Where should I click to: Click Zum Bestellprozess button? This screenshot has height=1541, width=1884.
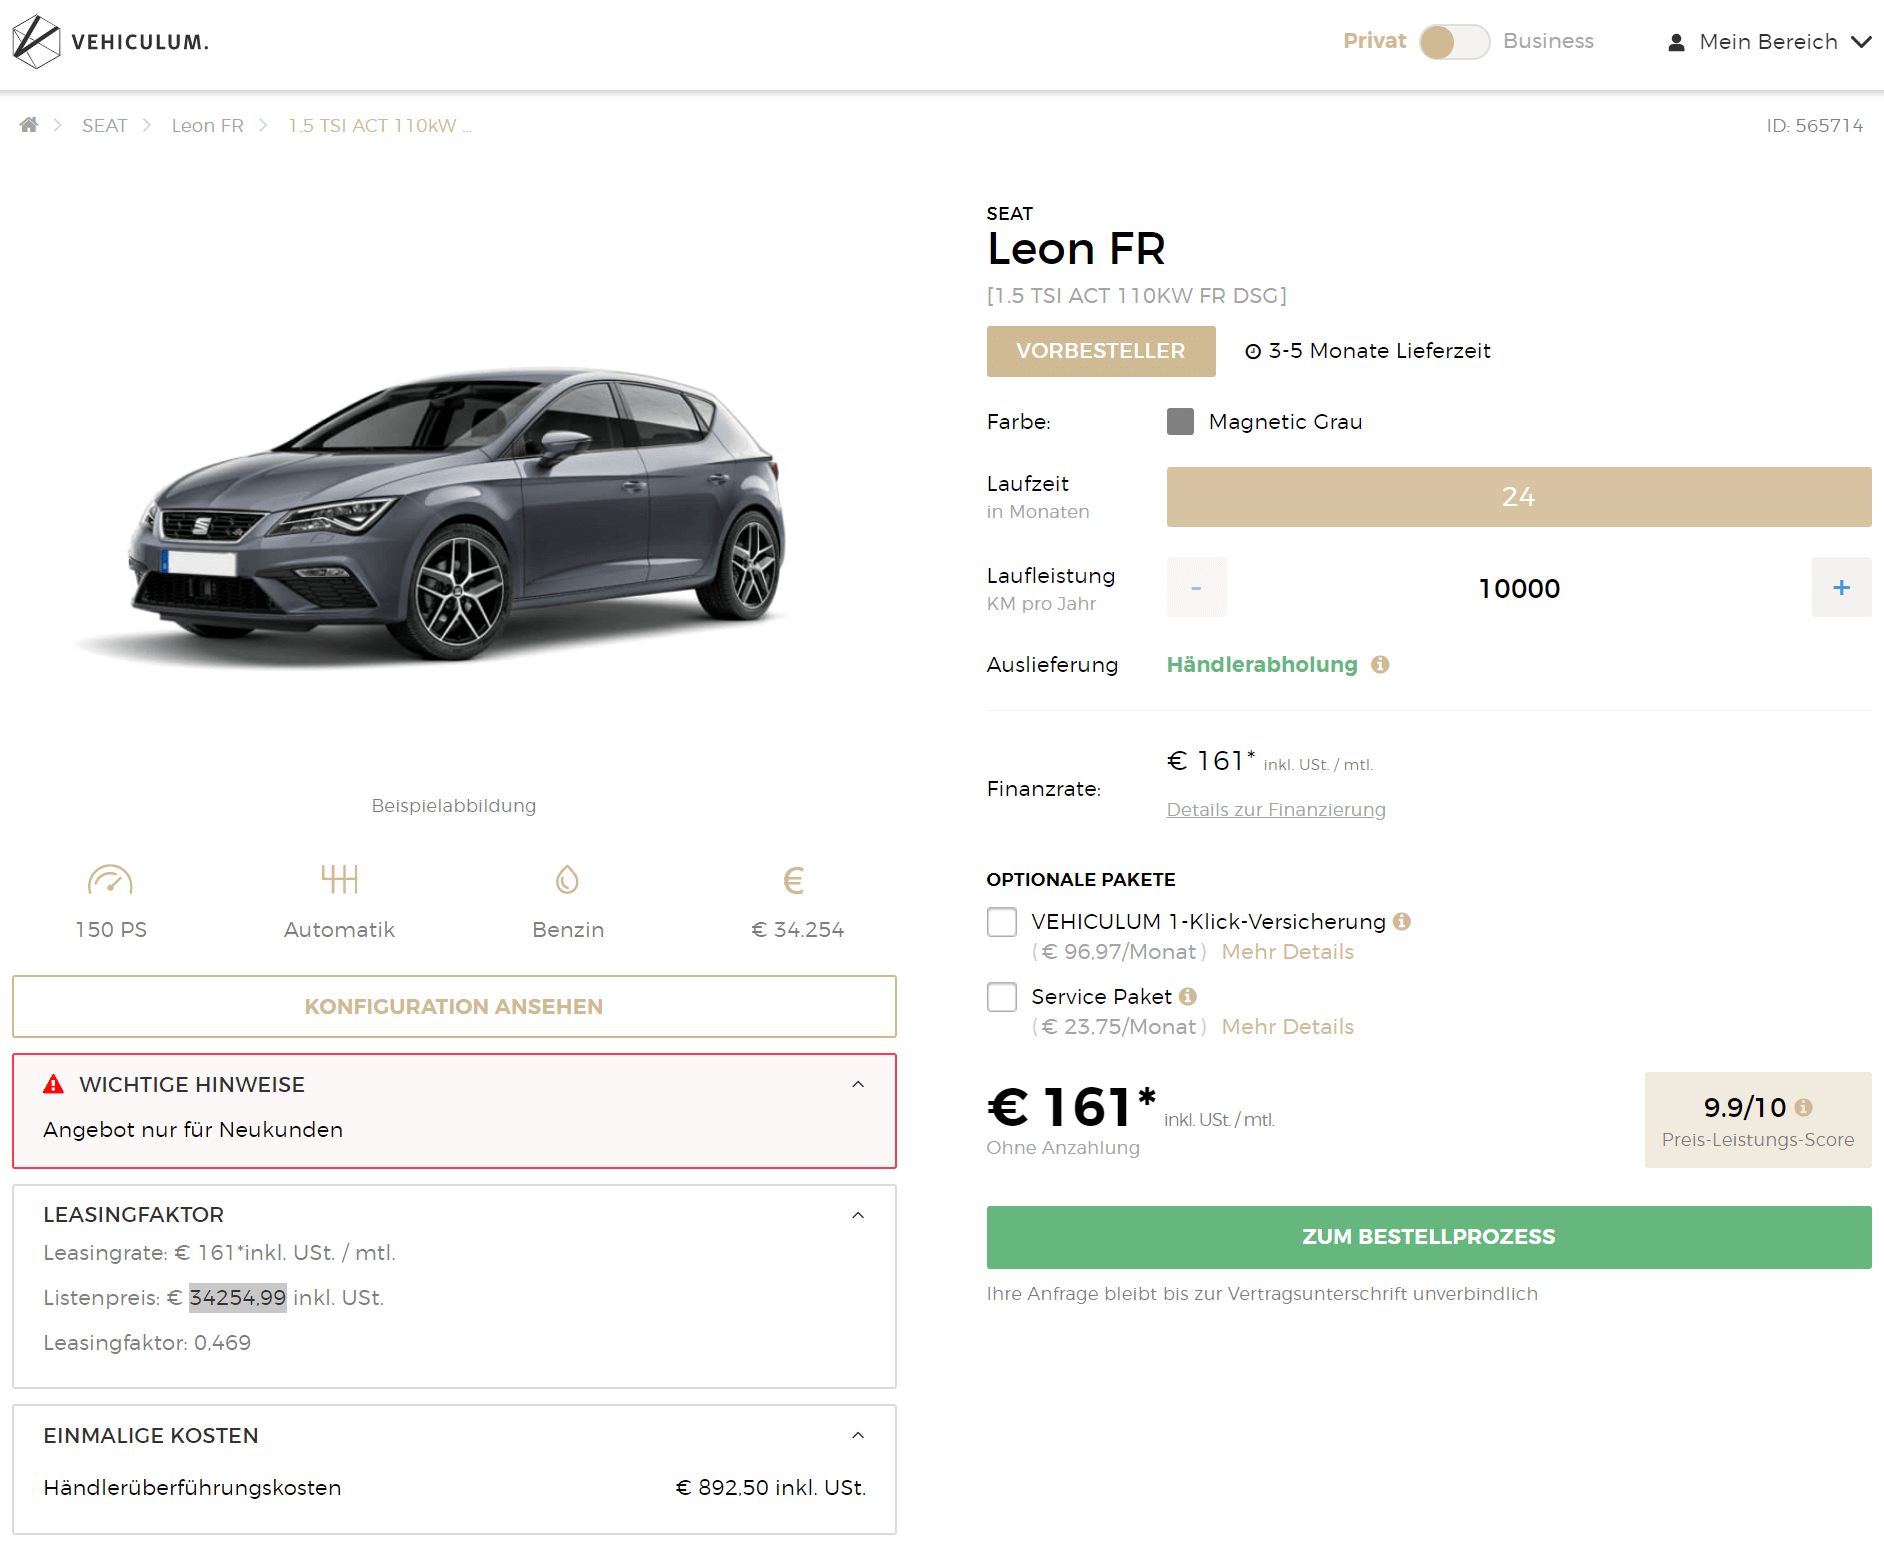point(1429,1237)
